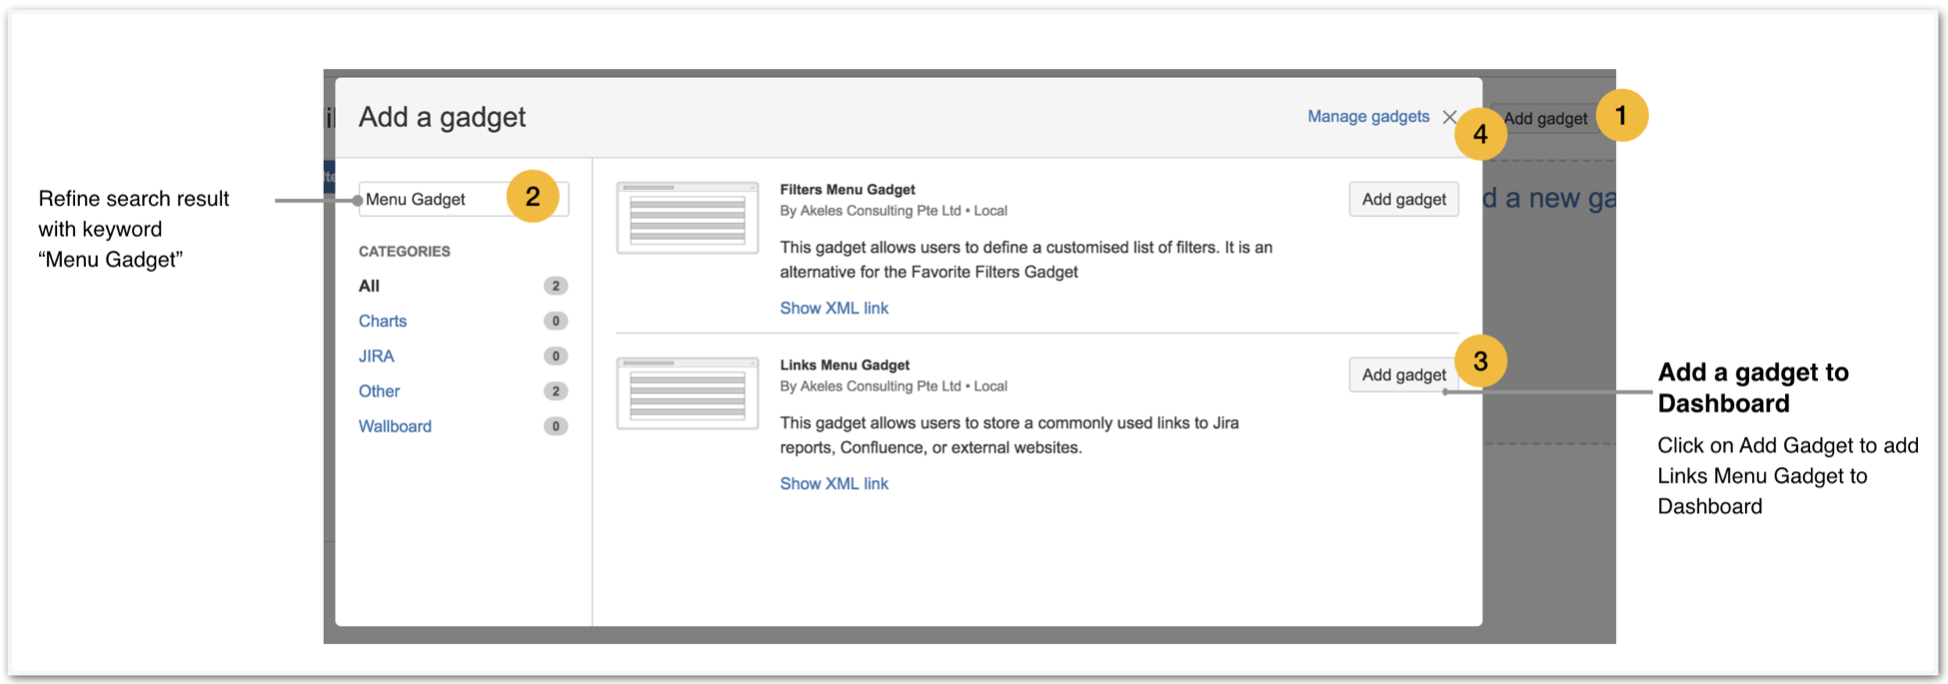Select the JIRA category

tap(376, 356)
